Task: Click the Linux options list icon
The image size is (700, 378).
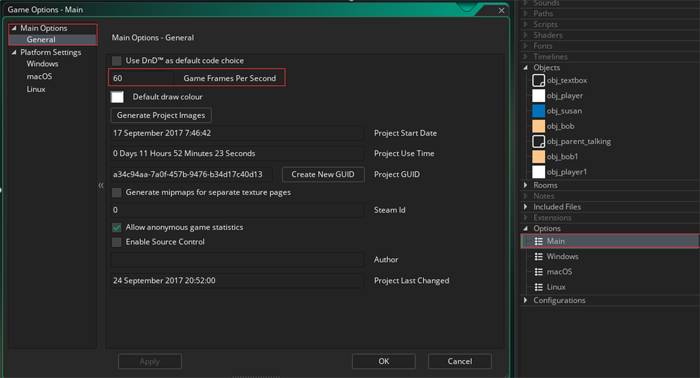Action: 539,287
